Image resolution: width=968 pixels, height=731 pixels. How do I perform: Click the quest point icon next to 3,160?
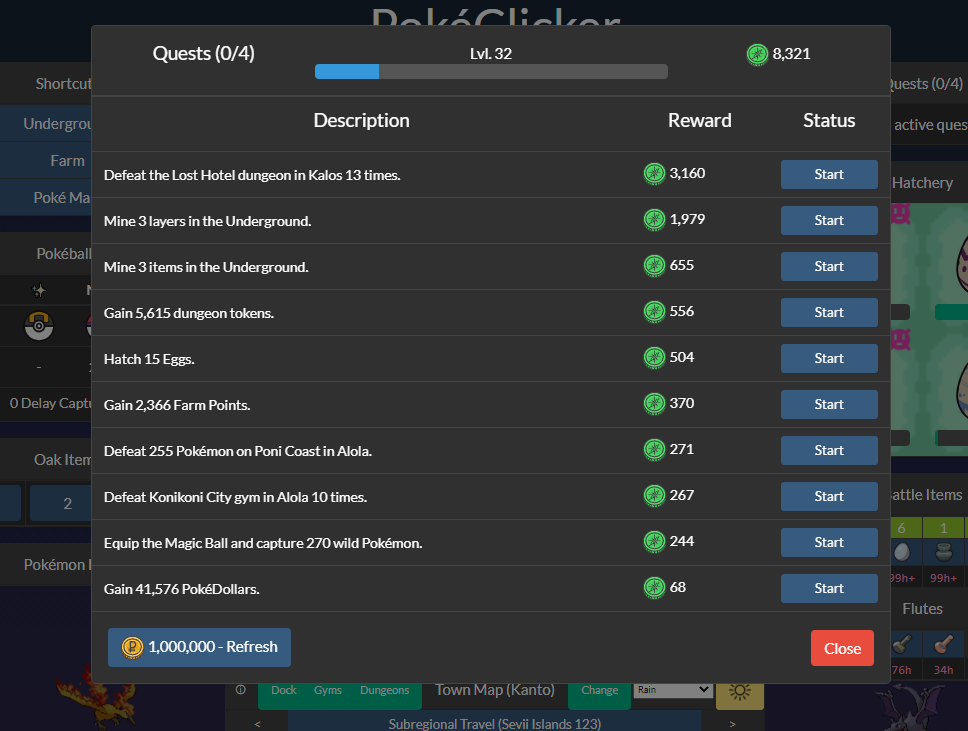[x=654, y=173]
